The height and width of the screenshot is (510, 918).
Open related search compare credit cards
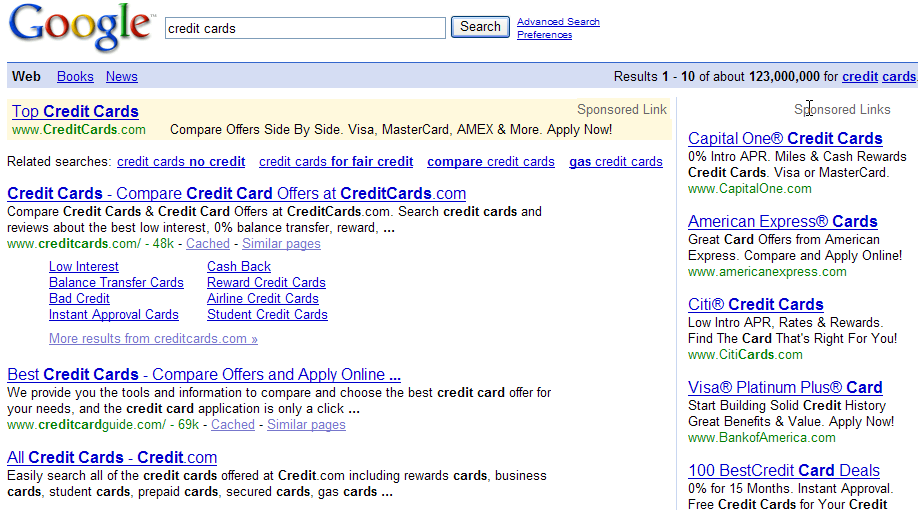coord(491,162)
